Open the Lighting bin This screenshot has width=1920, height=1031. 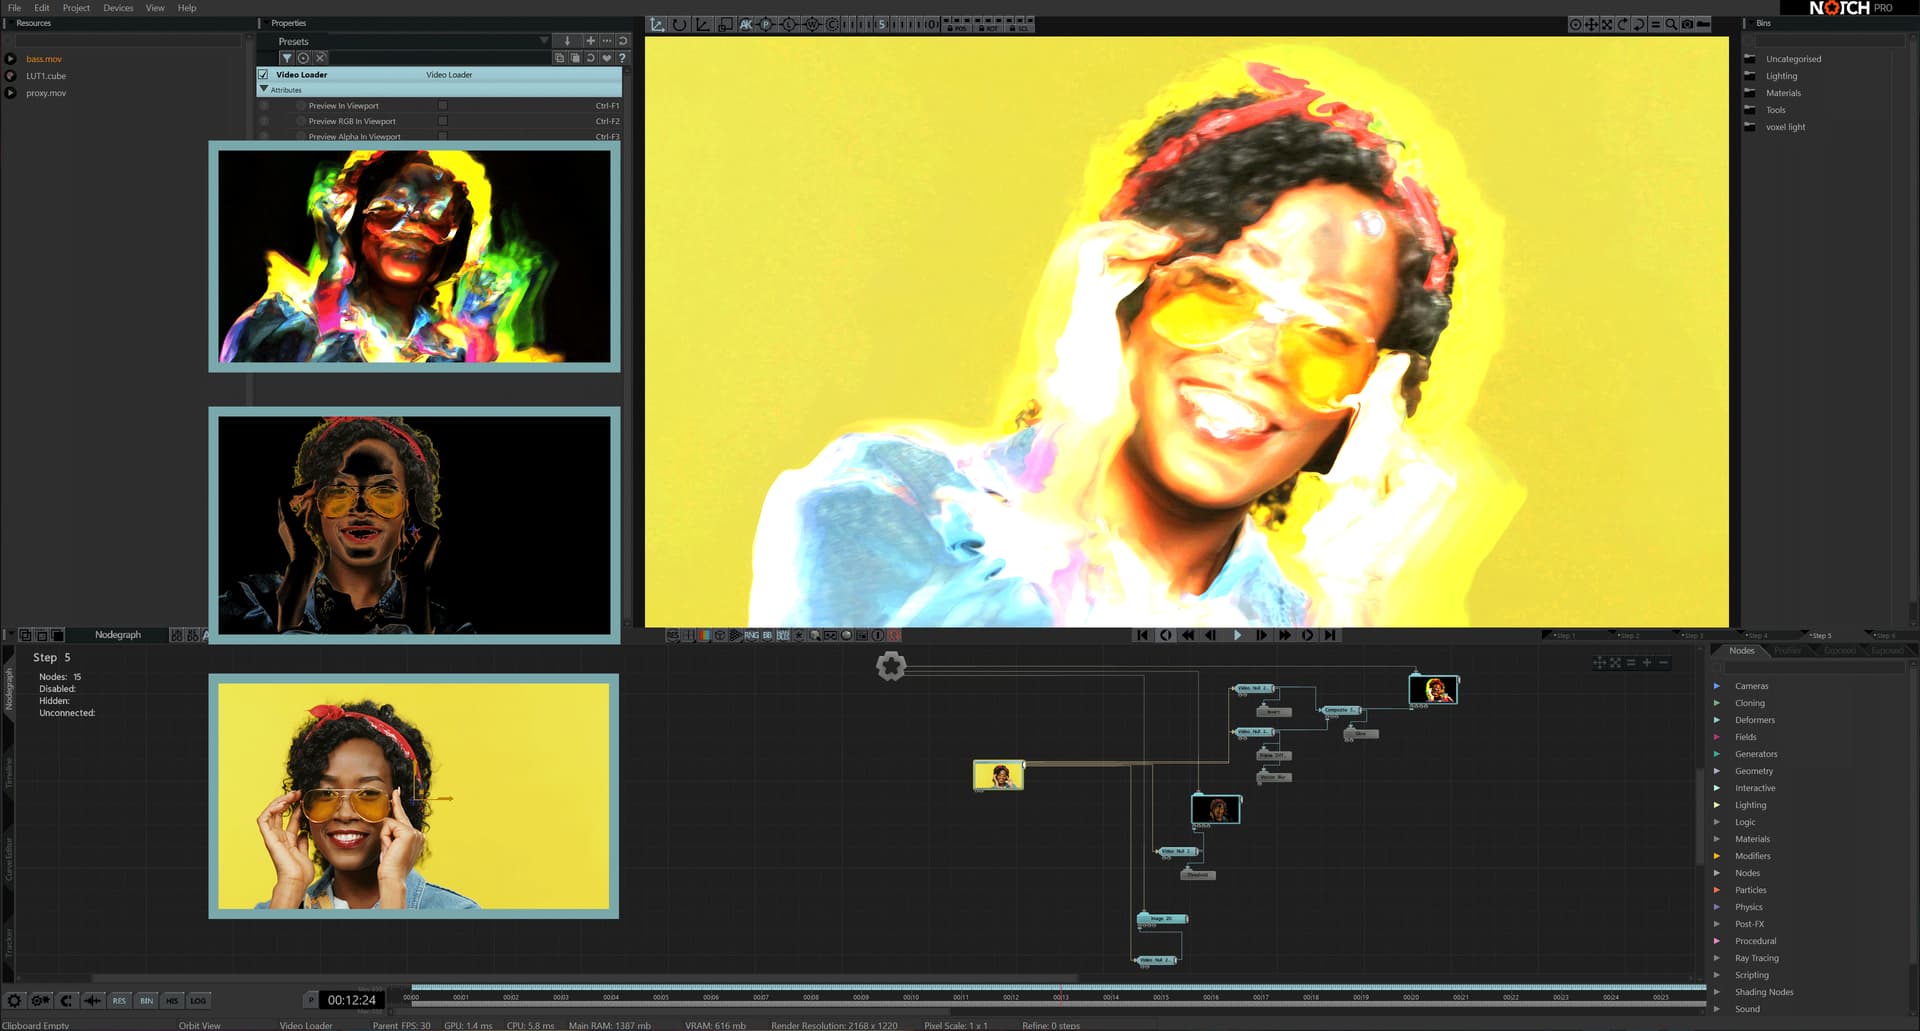coord(1781,76)
